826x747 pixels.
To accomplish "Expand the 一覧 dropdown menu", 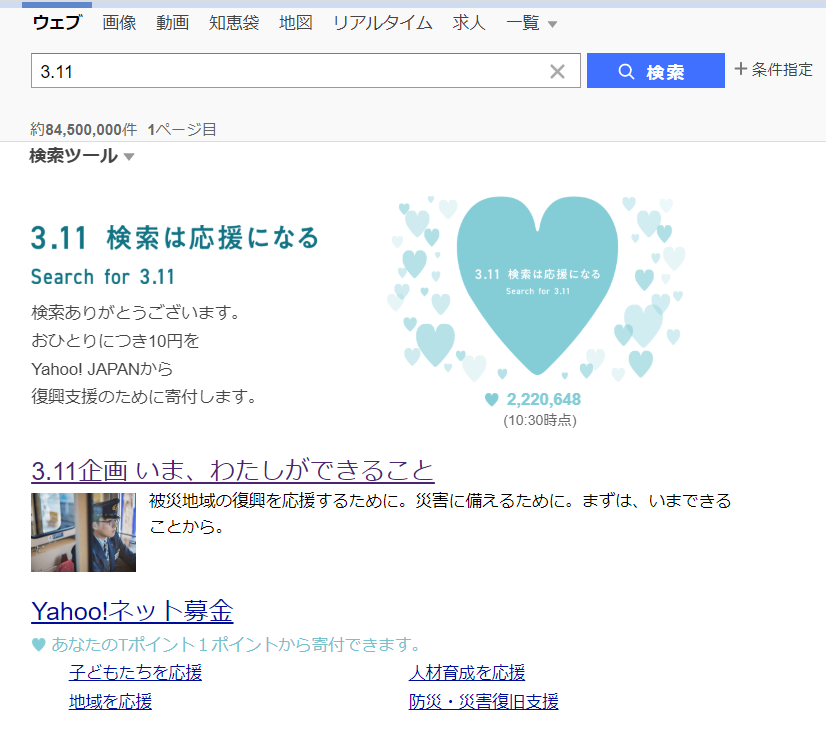I will (532, 23).
